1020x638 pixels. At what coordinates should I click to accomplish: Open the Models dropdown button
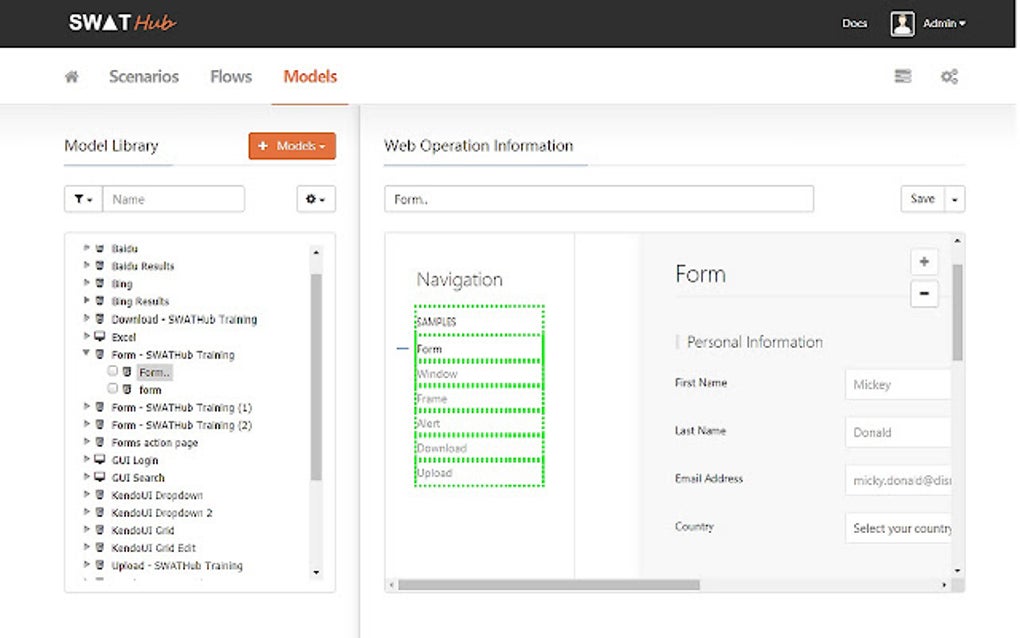point(291,145)
